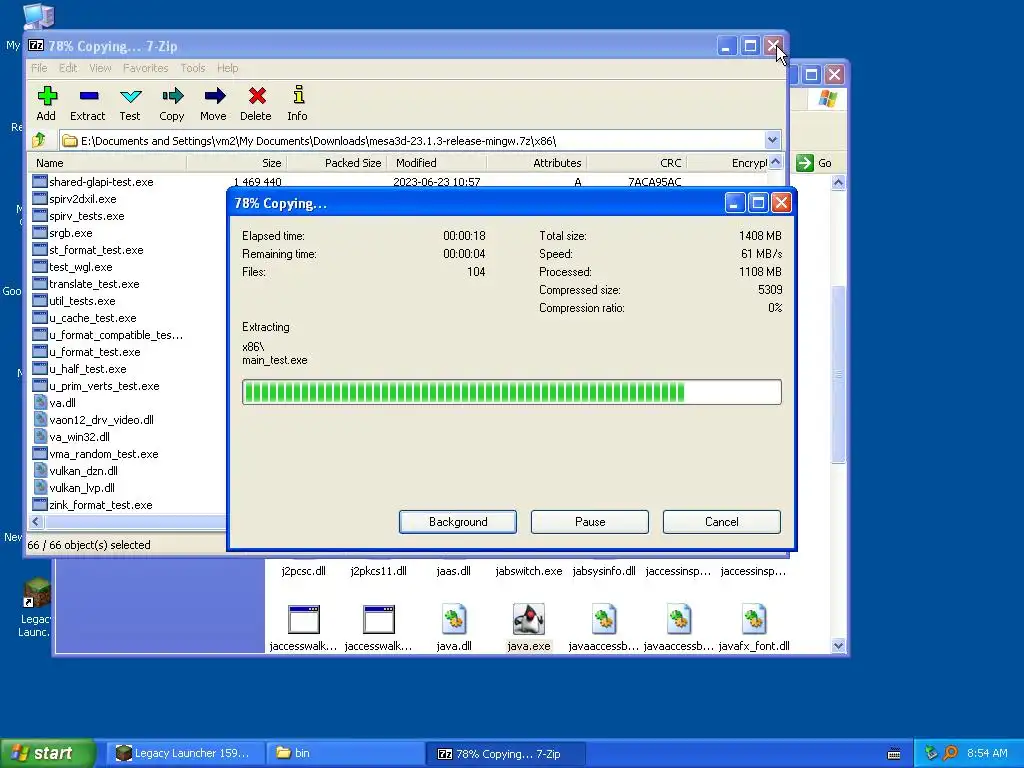This screenshot has height=768, width=1024.
Task: Pause the copying operation
Action: 590,522
